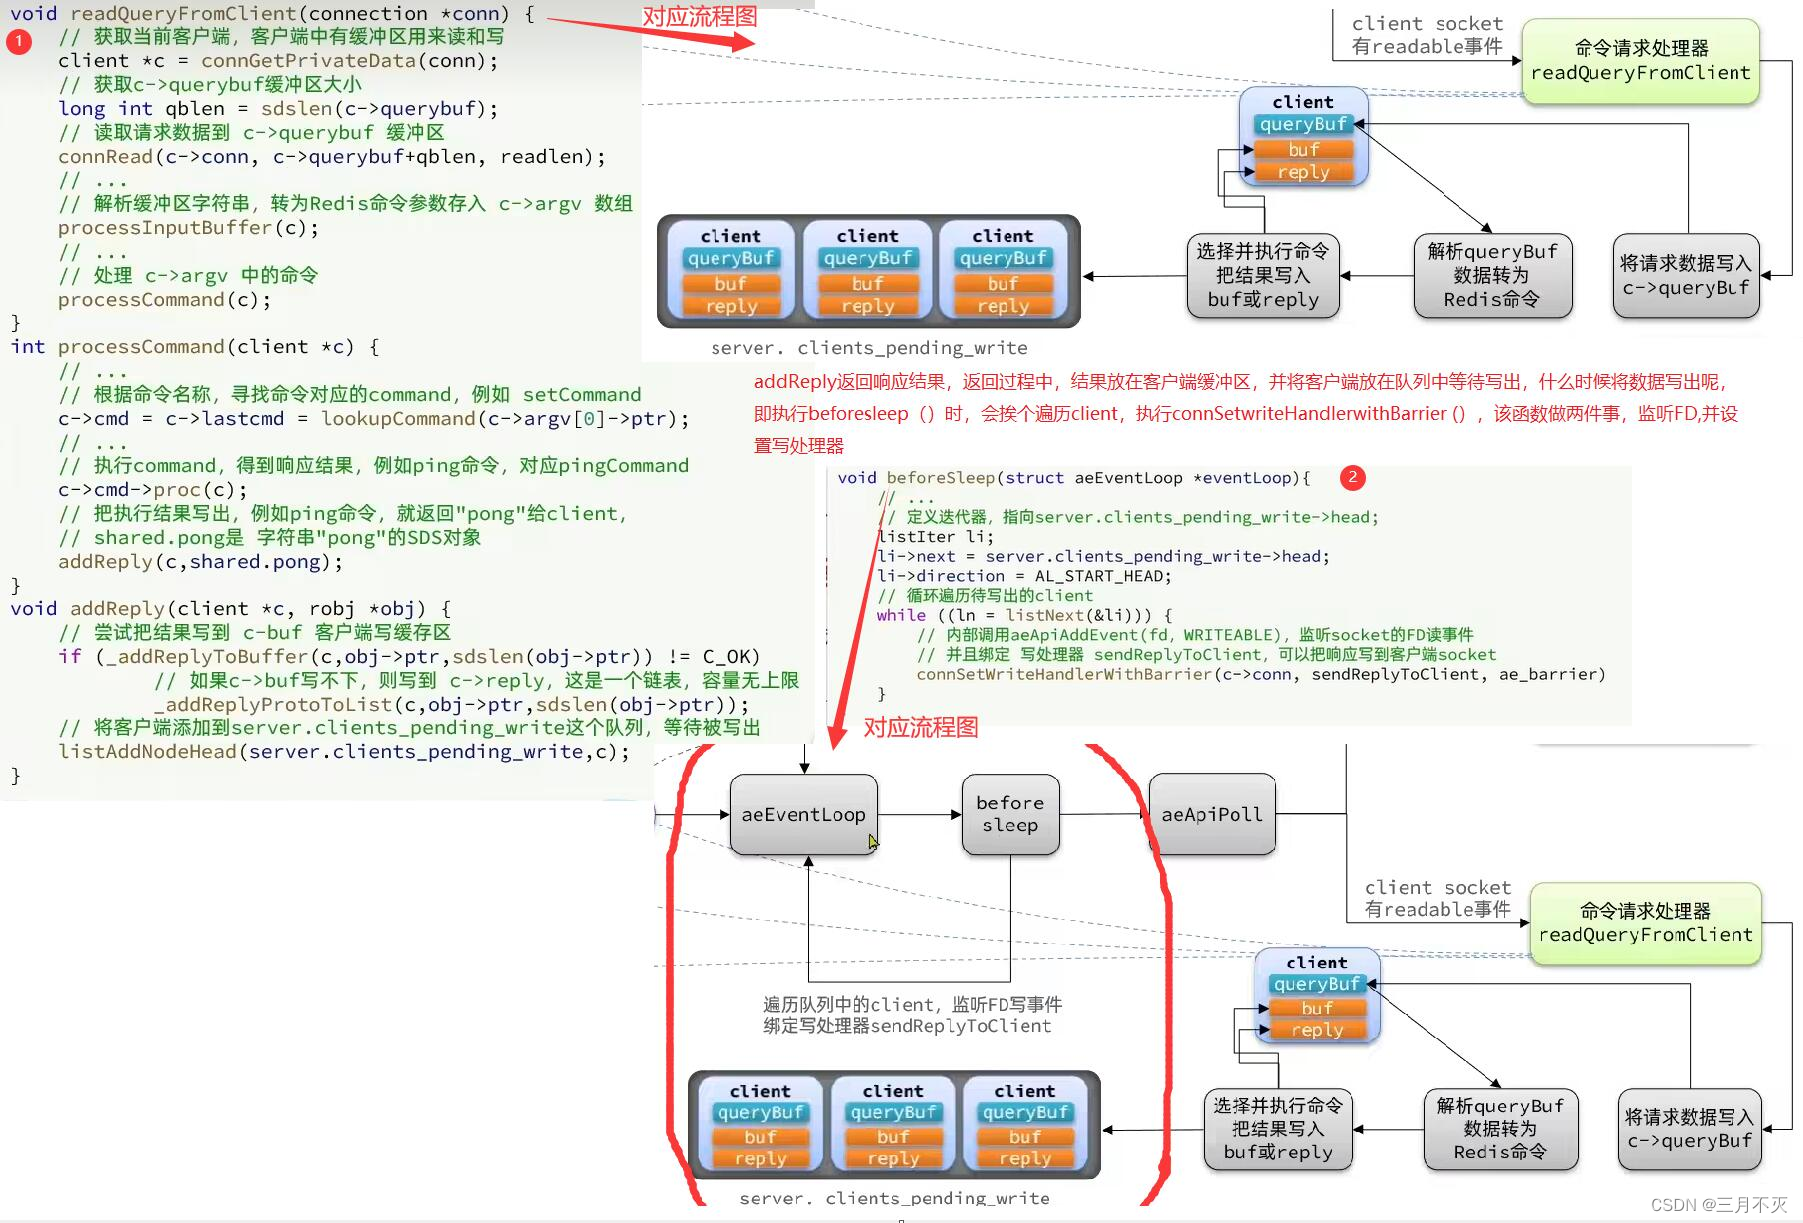
Task: Click the '_addReplyToBuffer' if-condition line
Action: (409, 656)
